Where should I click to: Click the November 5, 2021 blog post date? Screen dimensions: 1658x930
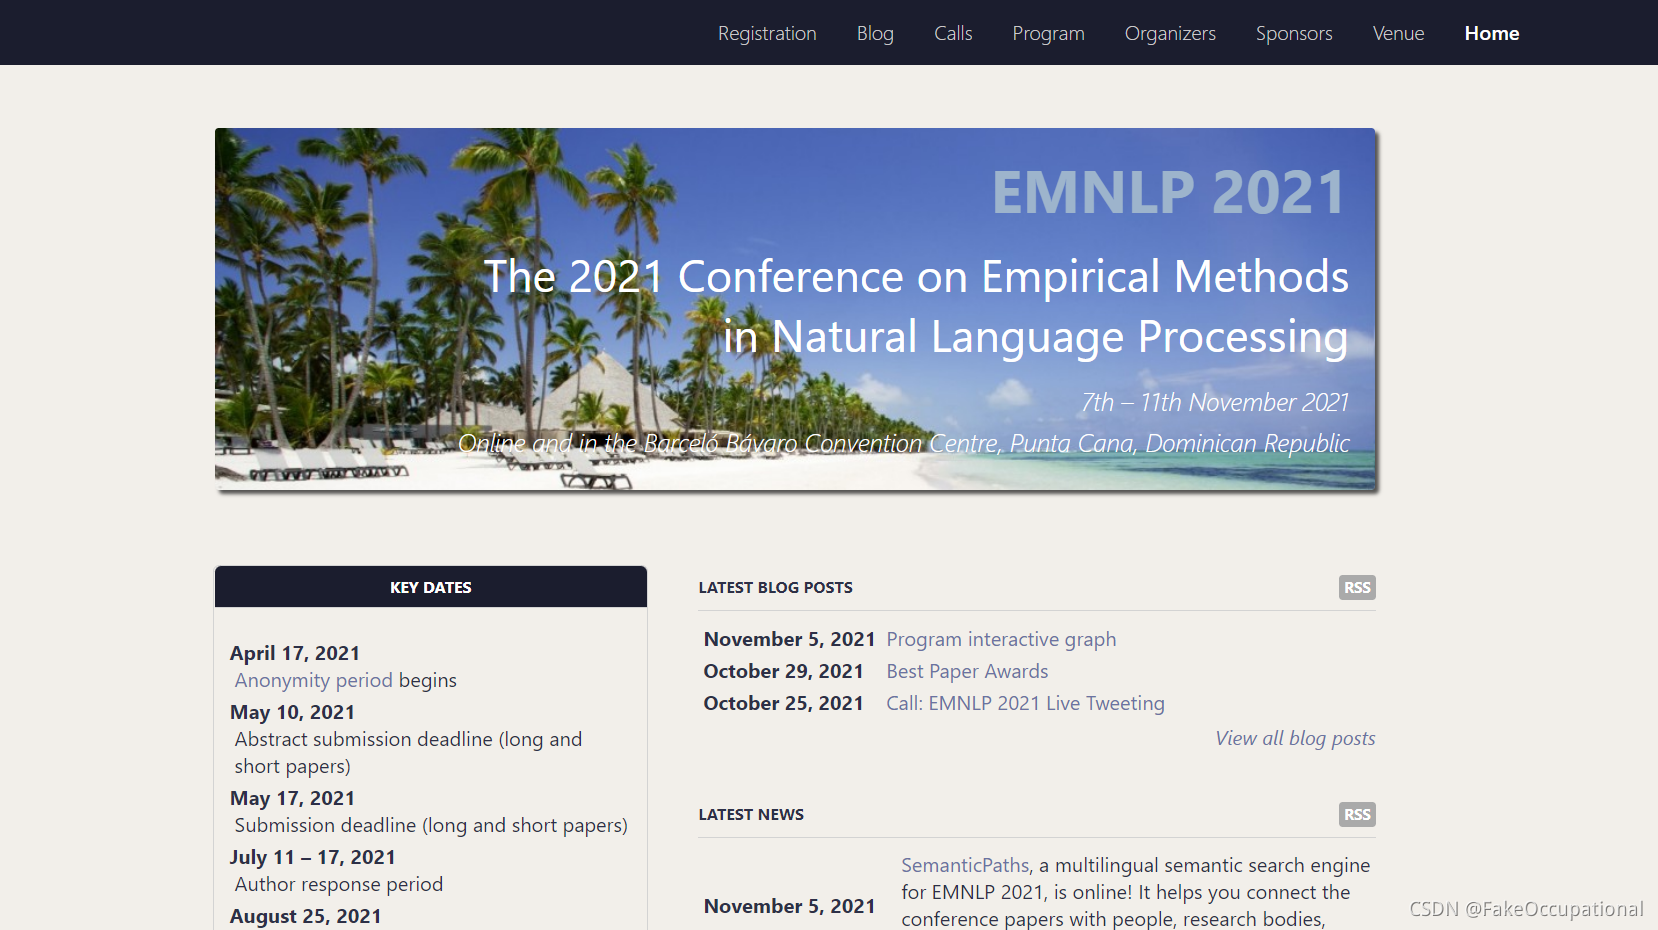coord(789,639)
